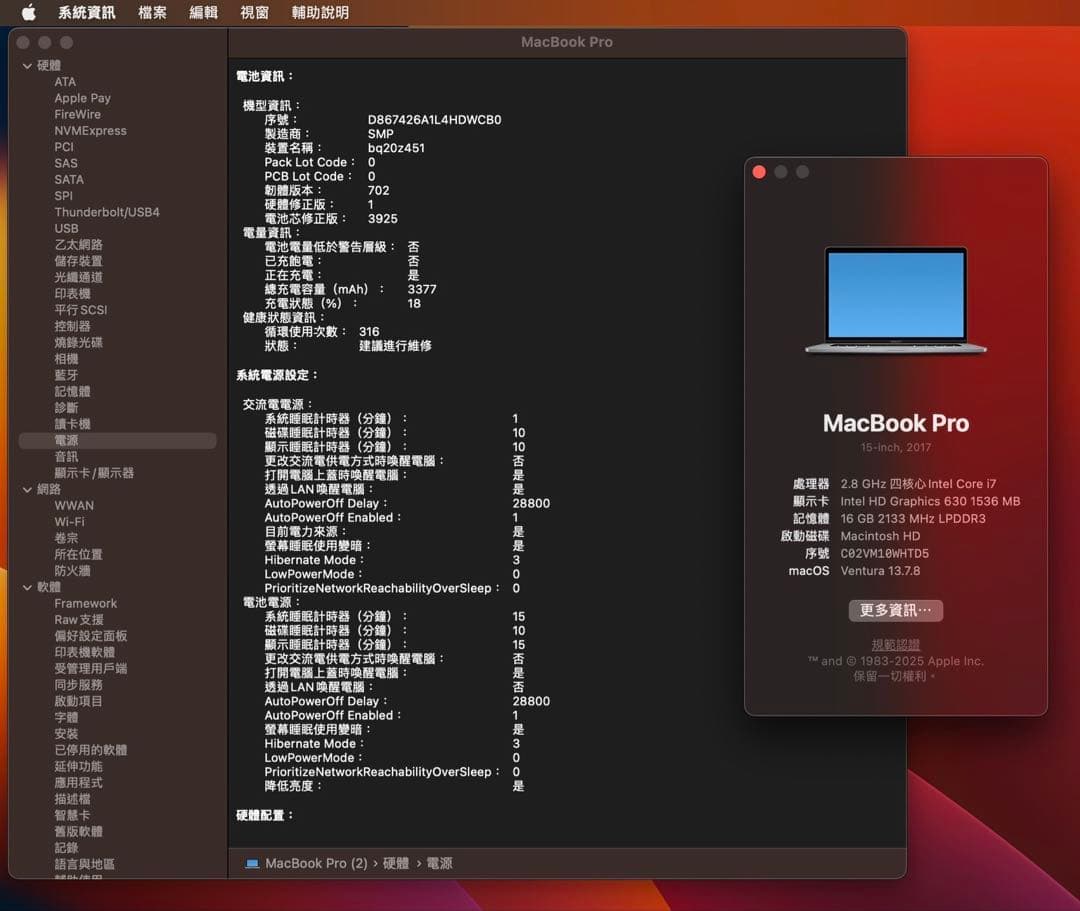Select 卷宗 in the network list

(x=66, y=538)
